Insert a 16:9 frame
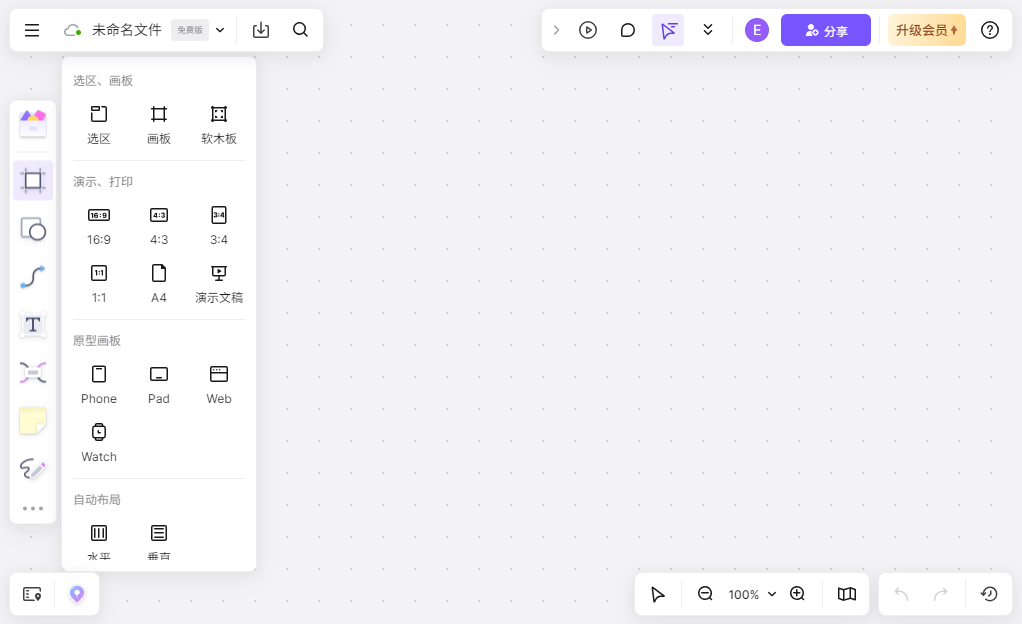The image size is (1022, 624). pyautogui.click(x=99, y=226)
